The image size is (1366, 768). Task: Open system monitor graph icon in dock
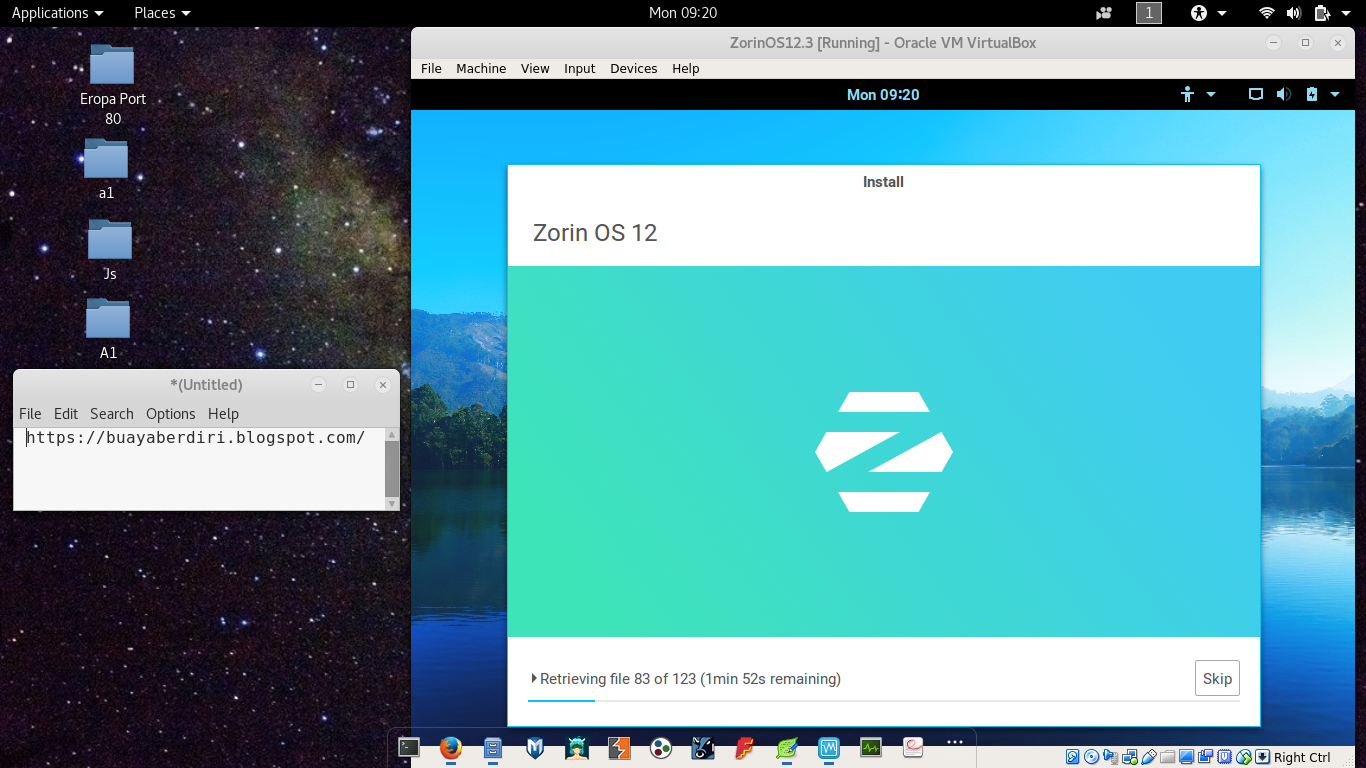[x=871, y=747]
